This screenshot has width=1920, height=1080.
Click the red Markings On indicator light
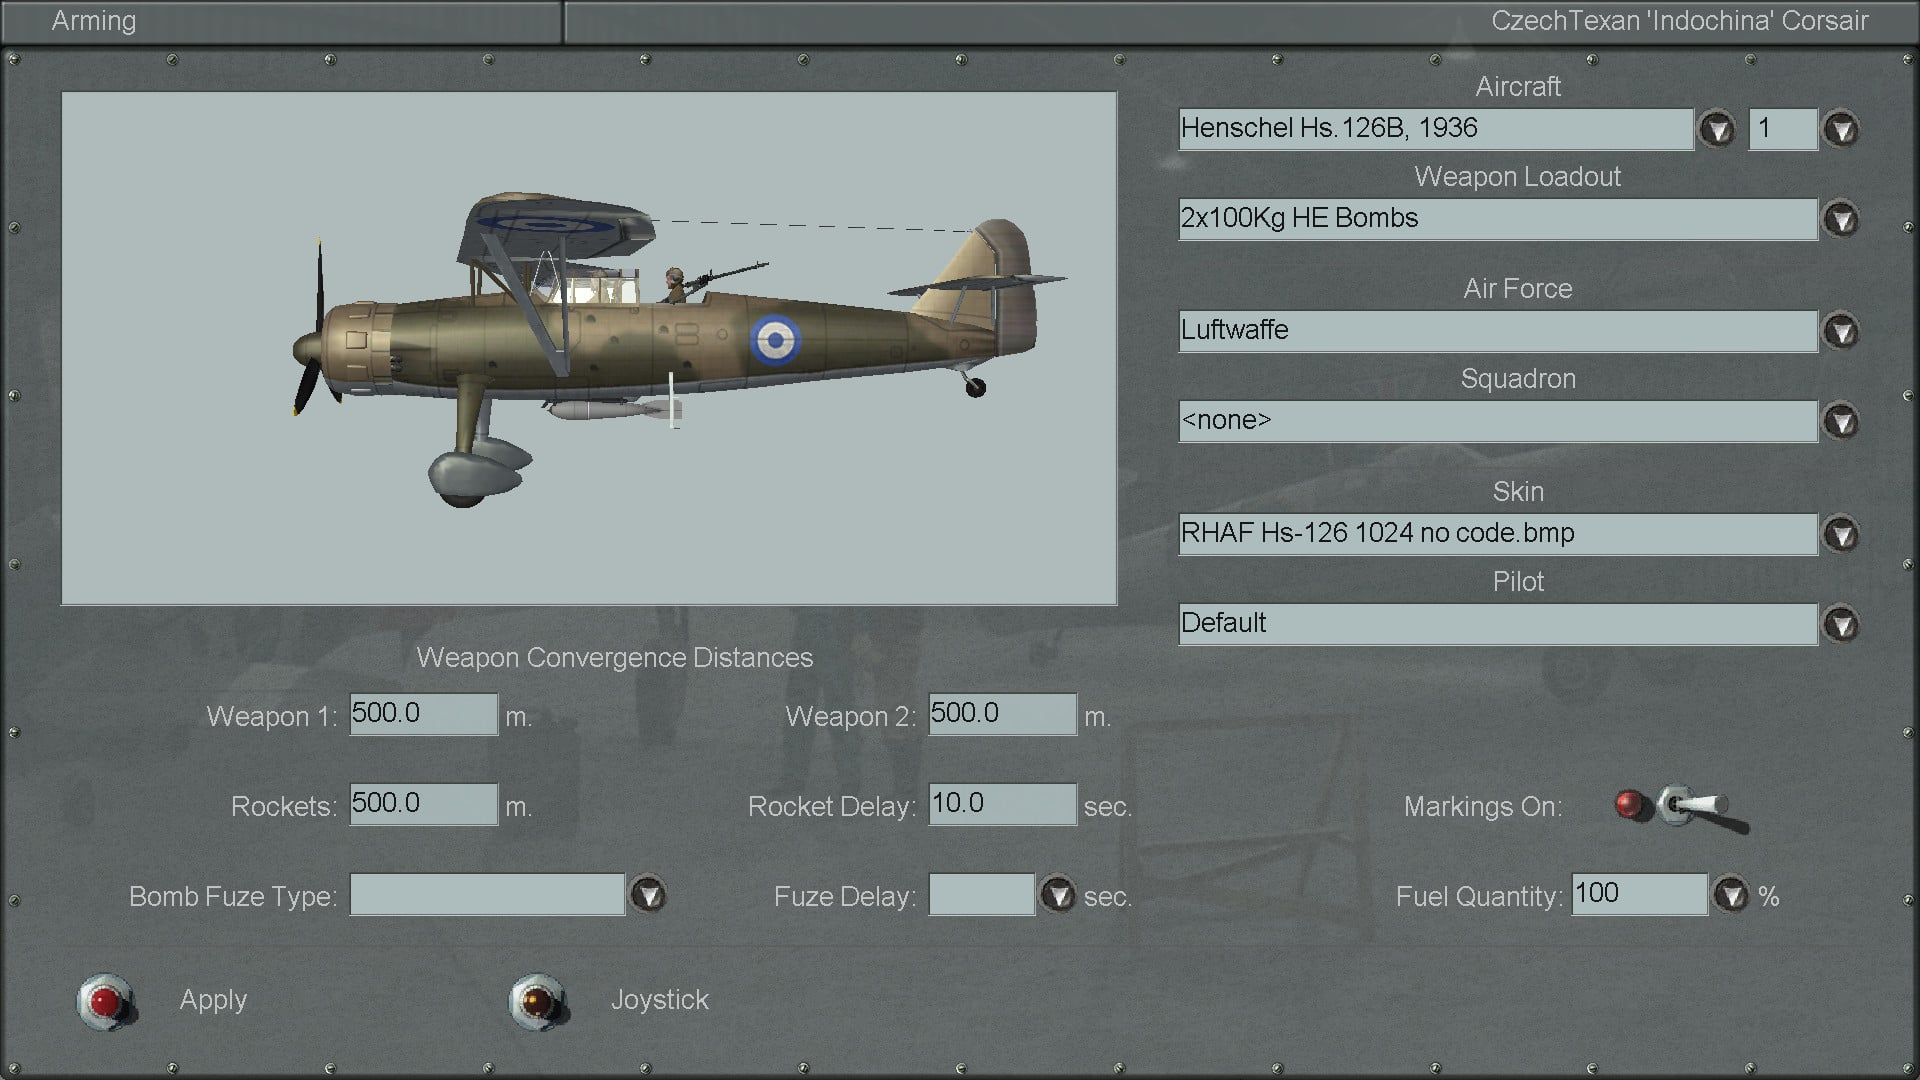click(1630, 804)
